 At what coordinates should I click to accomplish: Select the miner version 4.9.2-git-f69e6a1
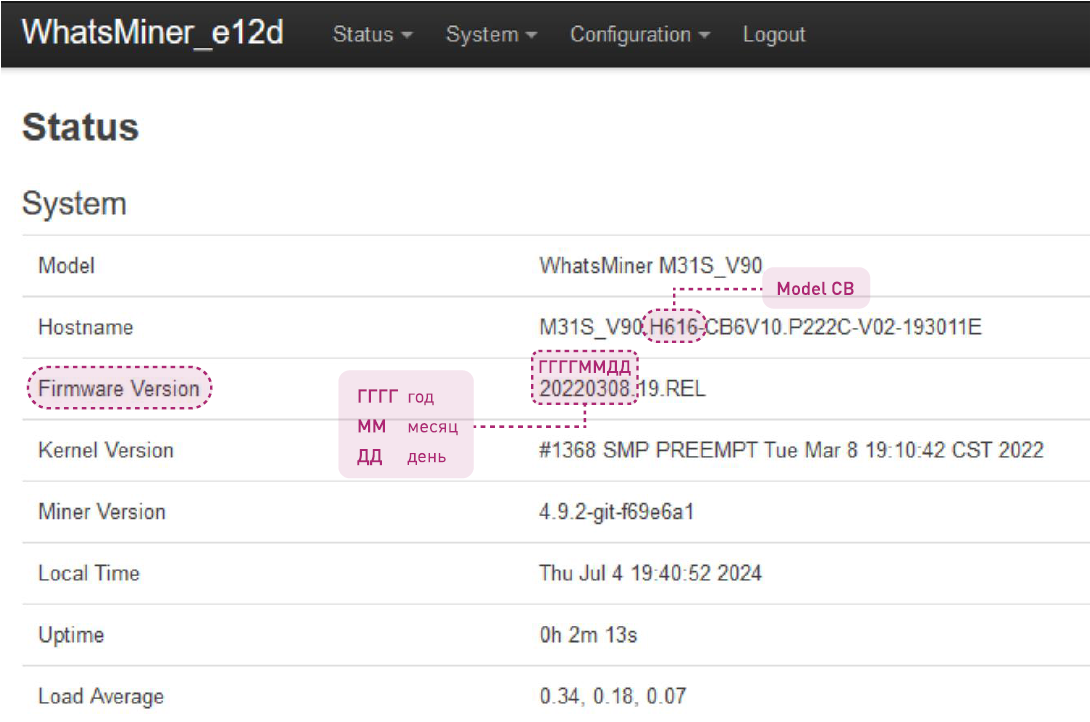click(x=617, y=512)
